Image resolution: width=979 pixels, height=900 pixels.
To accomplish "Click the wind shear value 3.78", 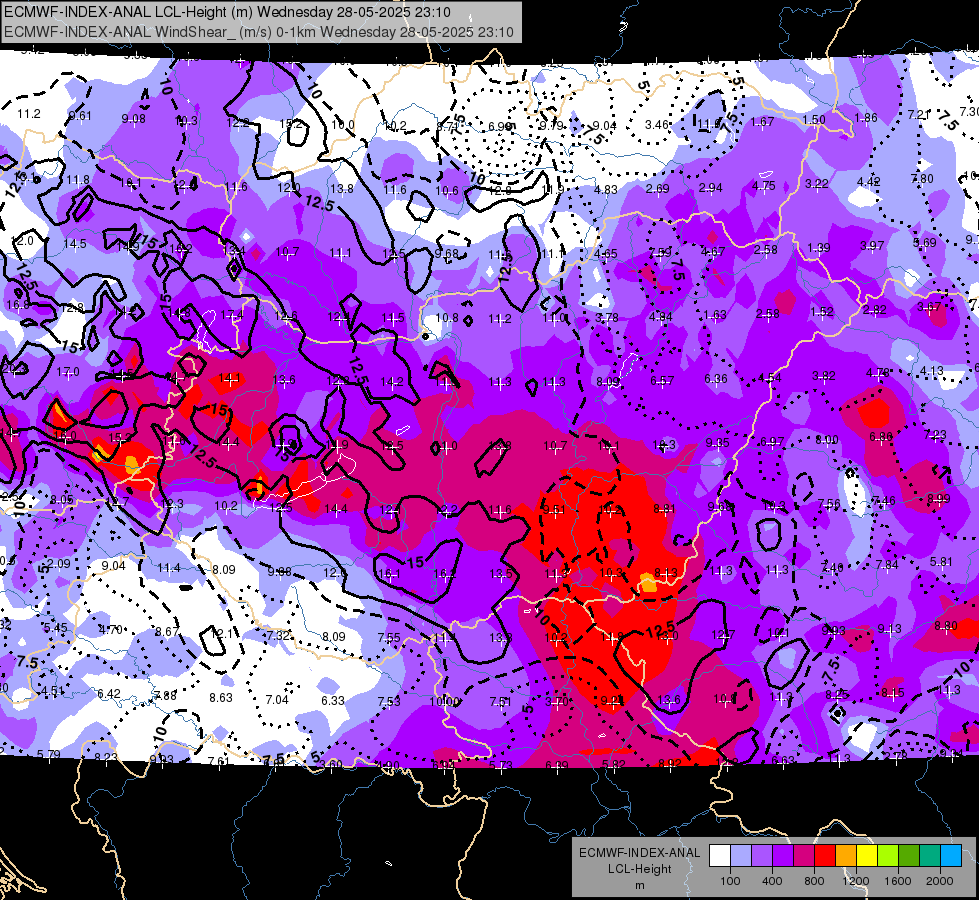I will point(607,318).
